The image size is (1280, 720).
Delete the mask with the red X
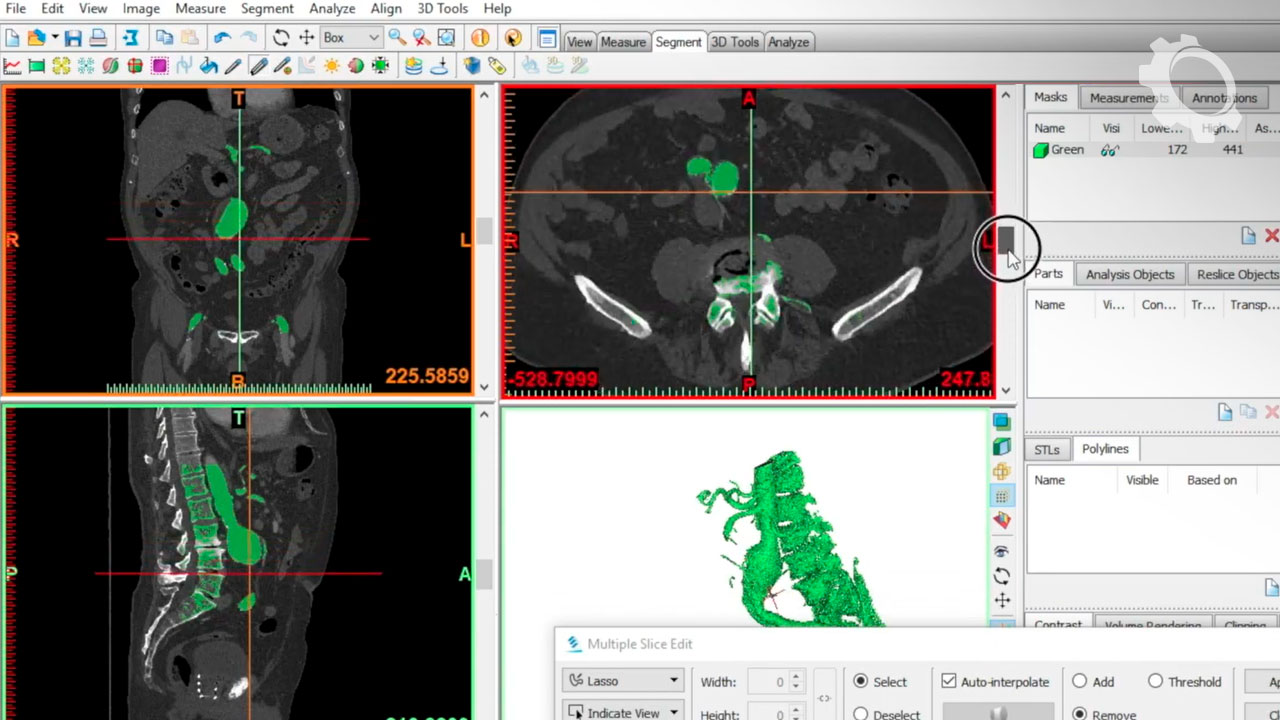click(1271, 236)
